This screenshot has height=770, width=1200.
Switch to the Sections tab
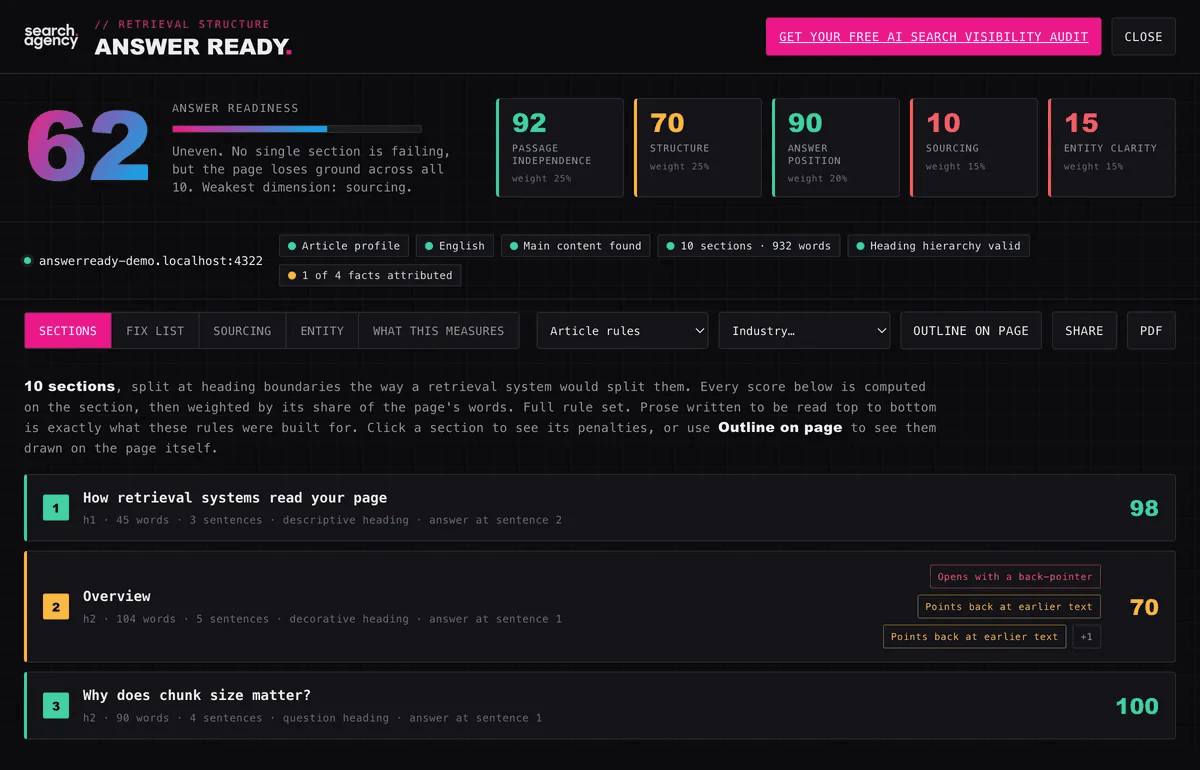click(68, 331)
